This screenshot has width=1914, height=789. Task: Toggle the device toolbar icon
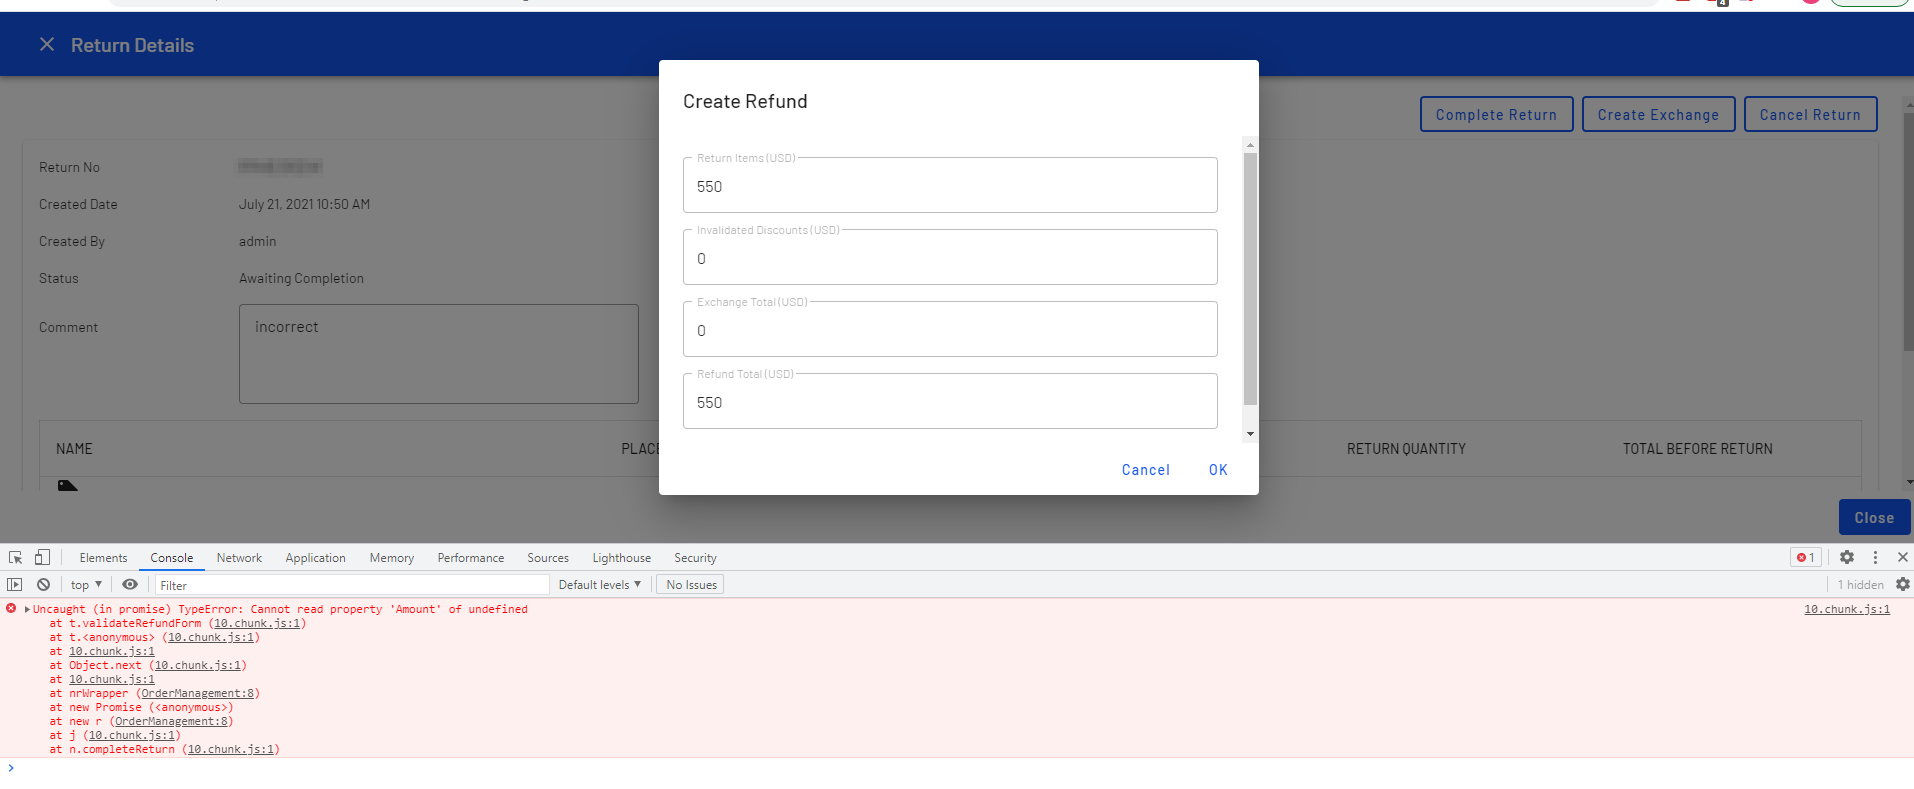42,558
